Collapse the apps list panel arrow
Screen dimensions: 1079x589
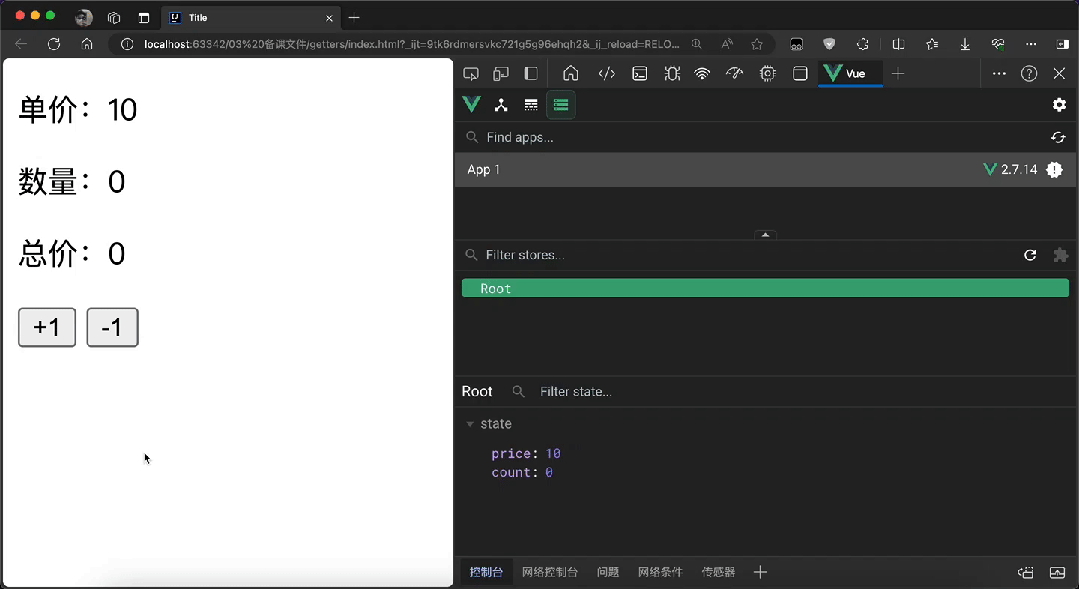pos(765,235)
